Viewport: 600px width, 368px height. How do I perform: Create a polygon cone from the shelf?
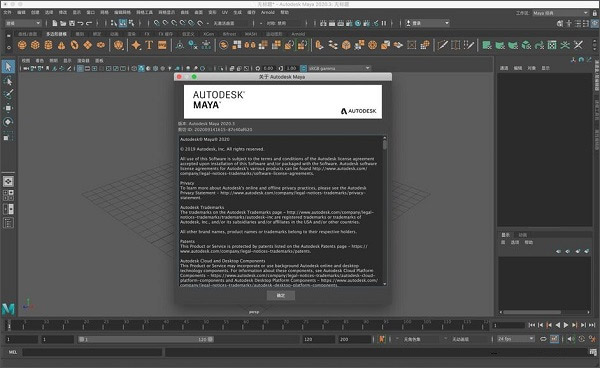(61, 45)
